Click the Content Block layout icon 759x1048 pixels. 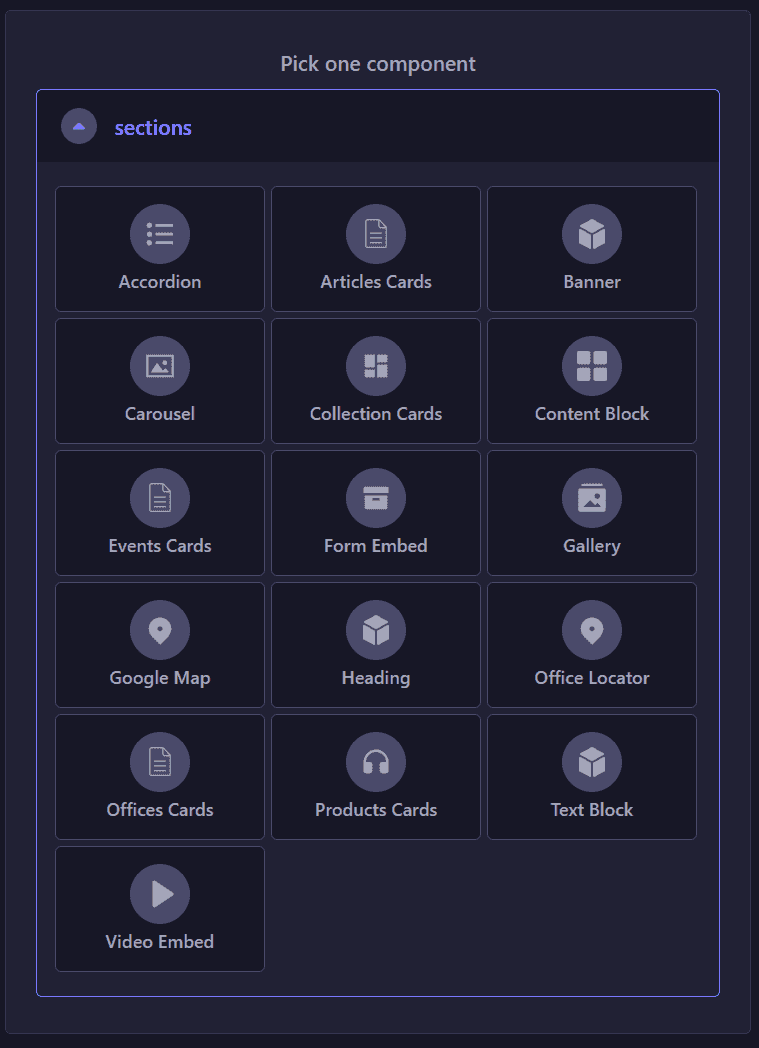[591, 365]
